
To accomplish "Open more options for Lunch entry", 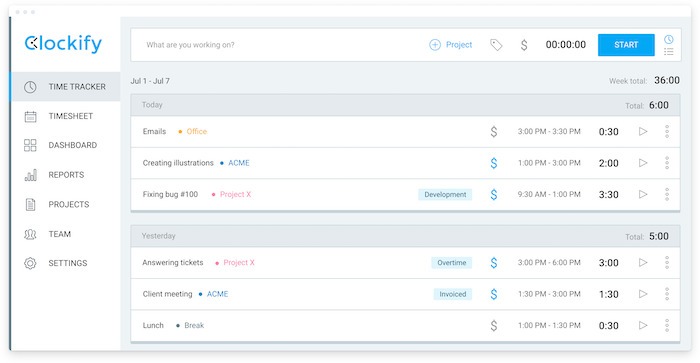I will point(667,325).
